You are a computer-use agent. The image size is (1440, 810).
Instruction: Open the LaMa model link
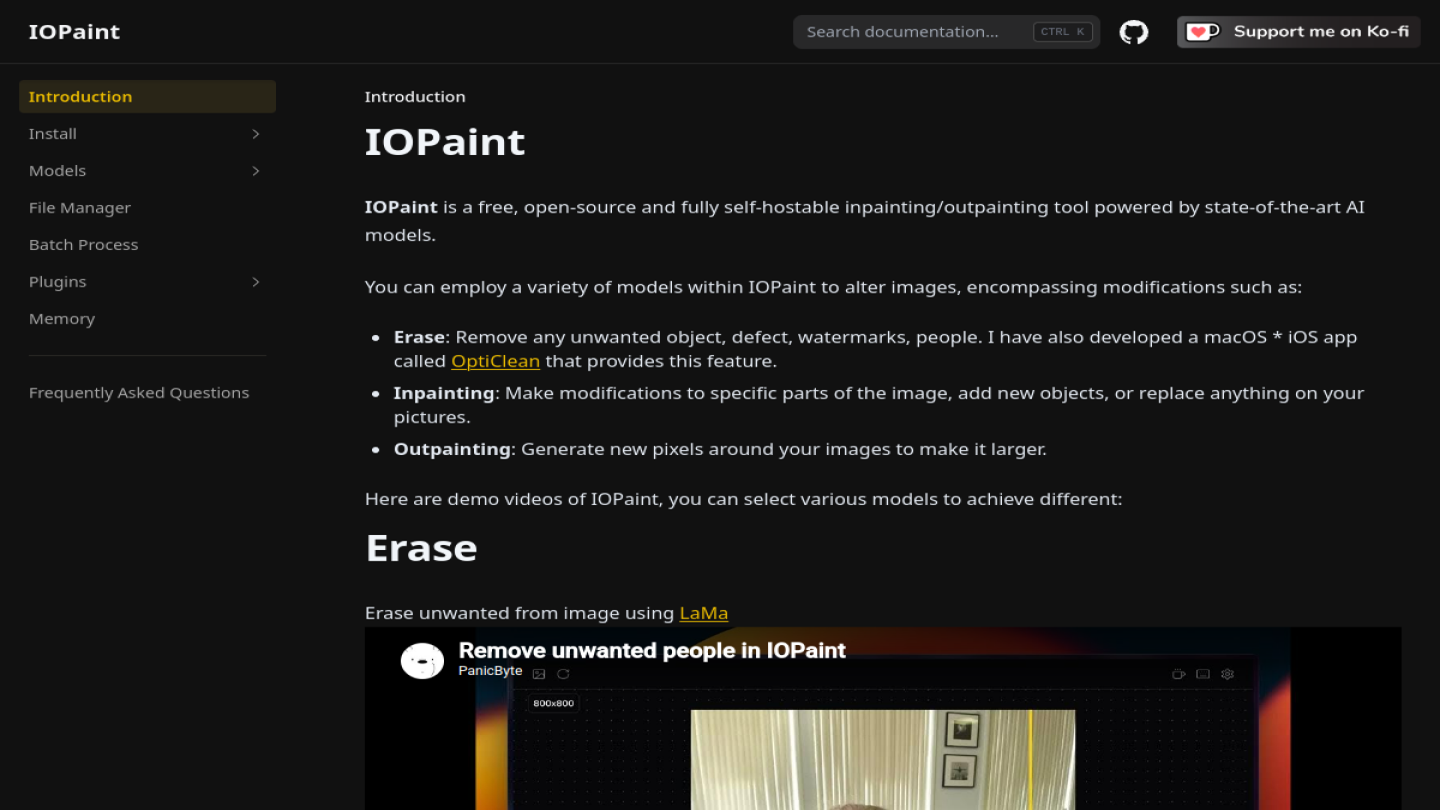[704, 613]
